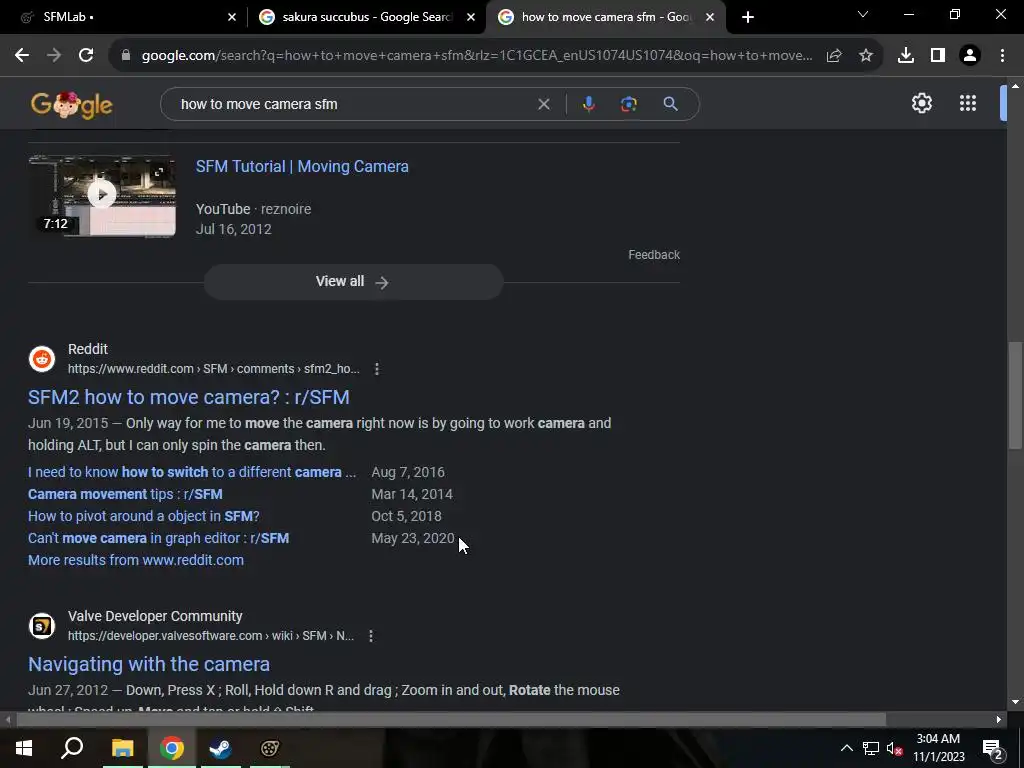Open Camera movement tips r/SFM link

click(x=125, y=494)
